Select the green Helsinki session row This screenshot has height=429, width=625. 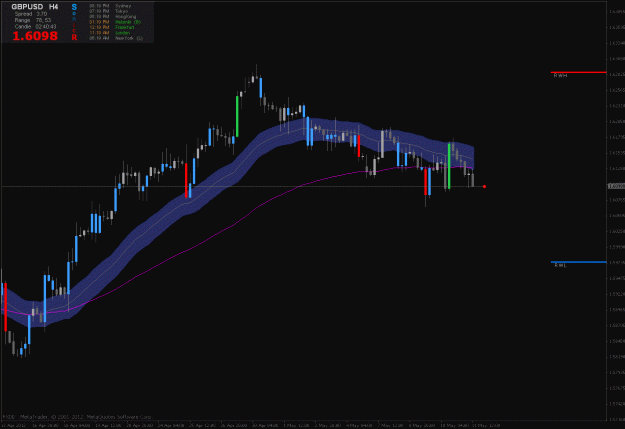115,22
